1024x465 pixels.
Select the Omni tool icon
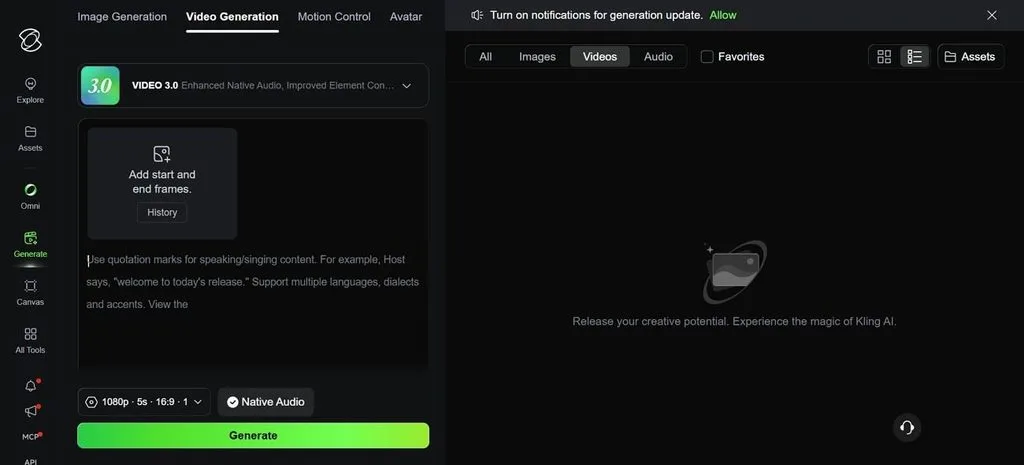30,196
